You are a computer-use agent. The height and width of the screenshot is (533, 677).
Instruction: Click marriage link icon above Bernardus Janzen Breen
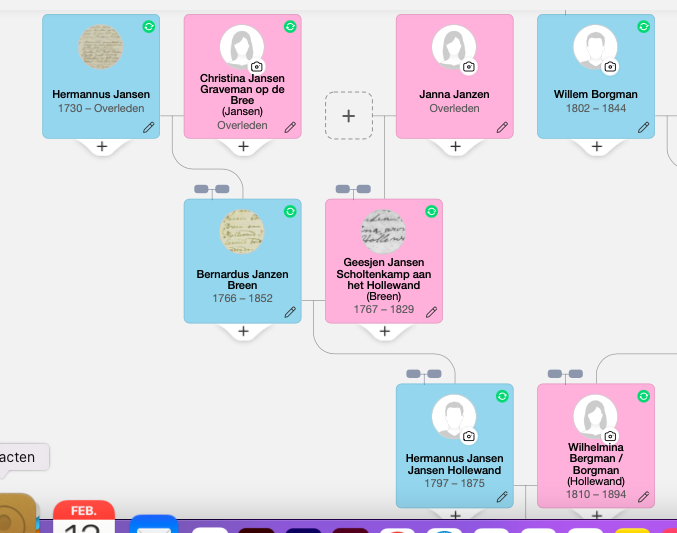[212, 189]
